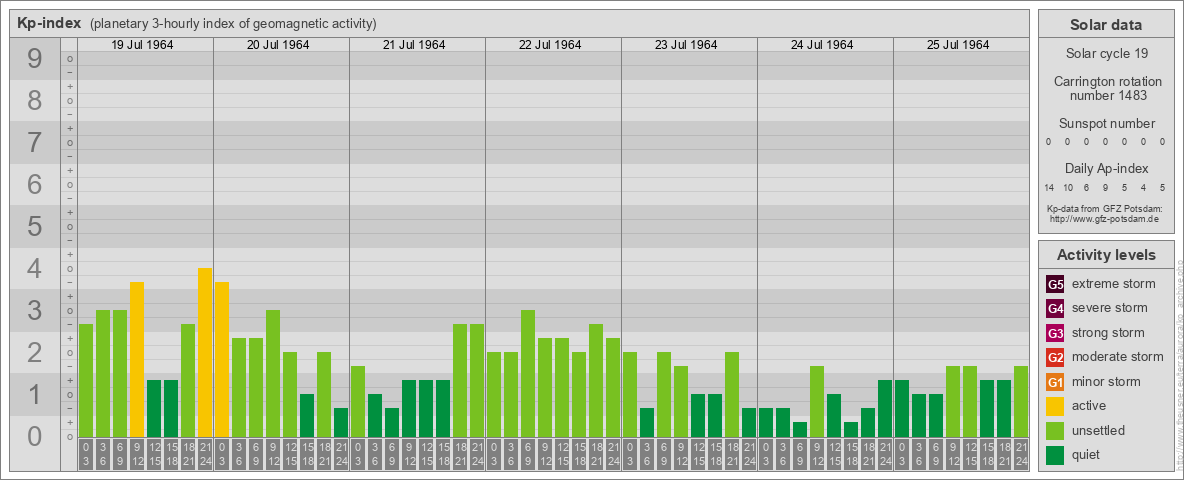Click the strong storm legend label
The image size is (1184, 480).
tap(1108, 333)
